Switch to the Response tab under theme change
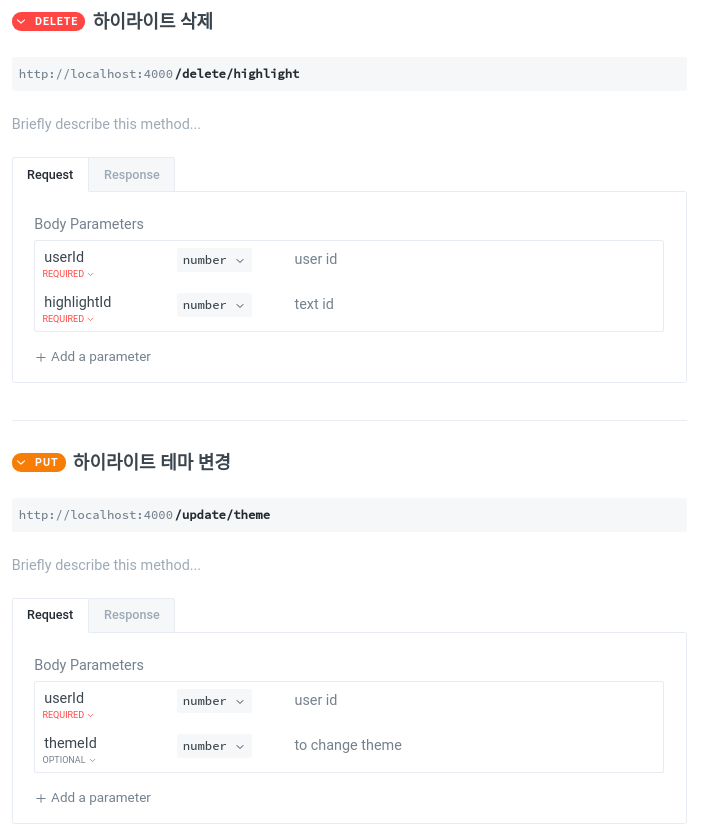The image size is (708, 835). pyautogui.click(x=131, y=615)
